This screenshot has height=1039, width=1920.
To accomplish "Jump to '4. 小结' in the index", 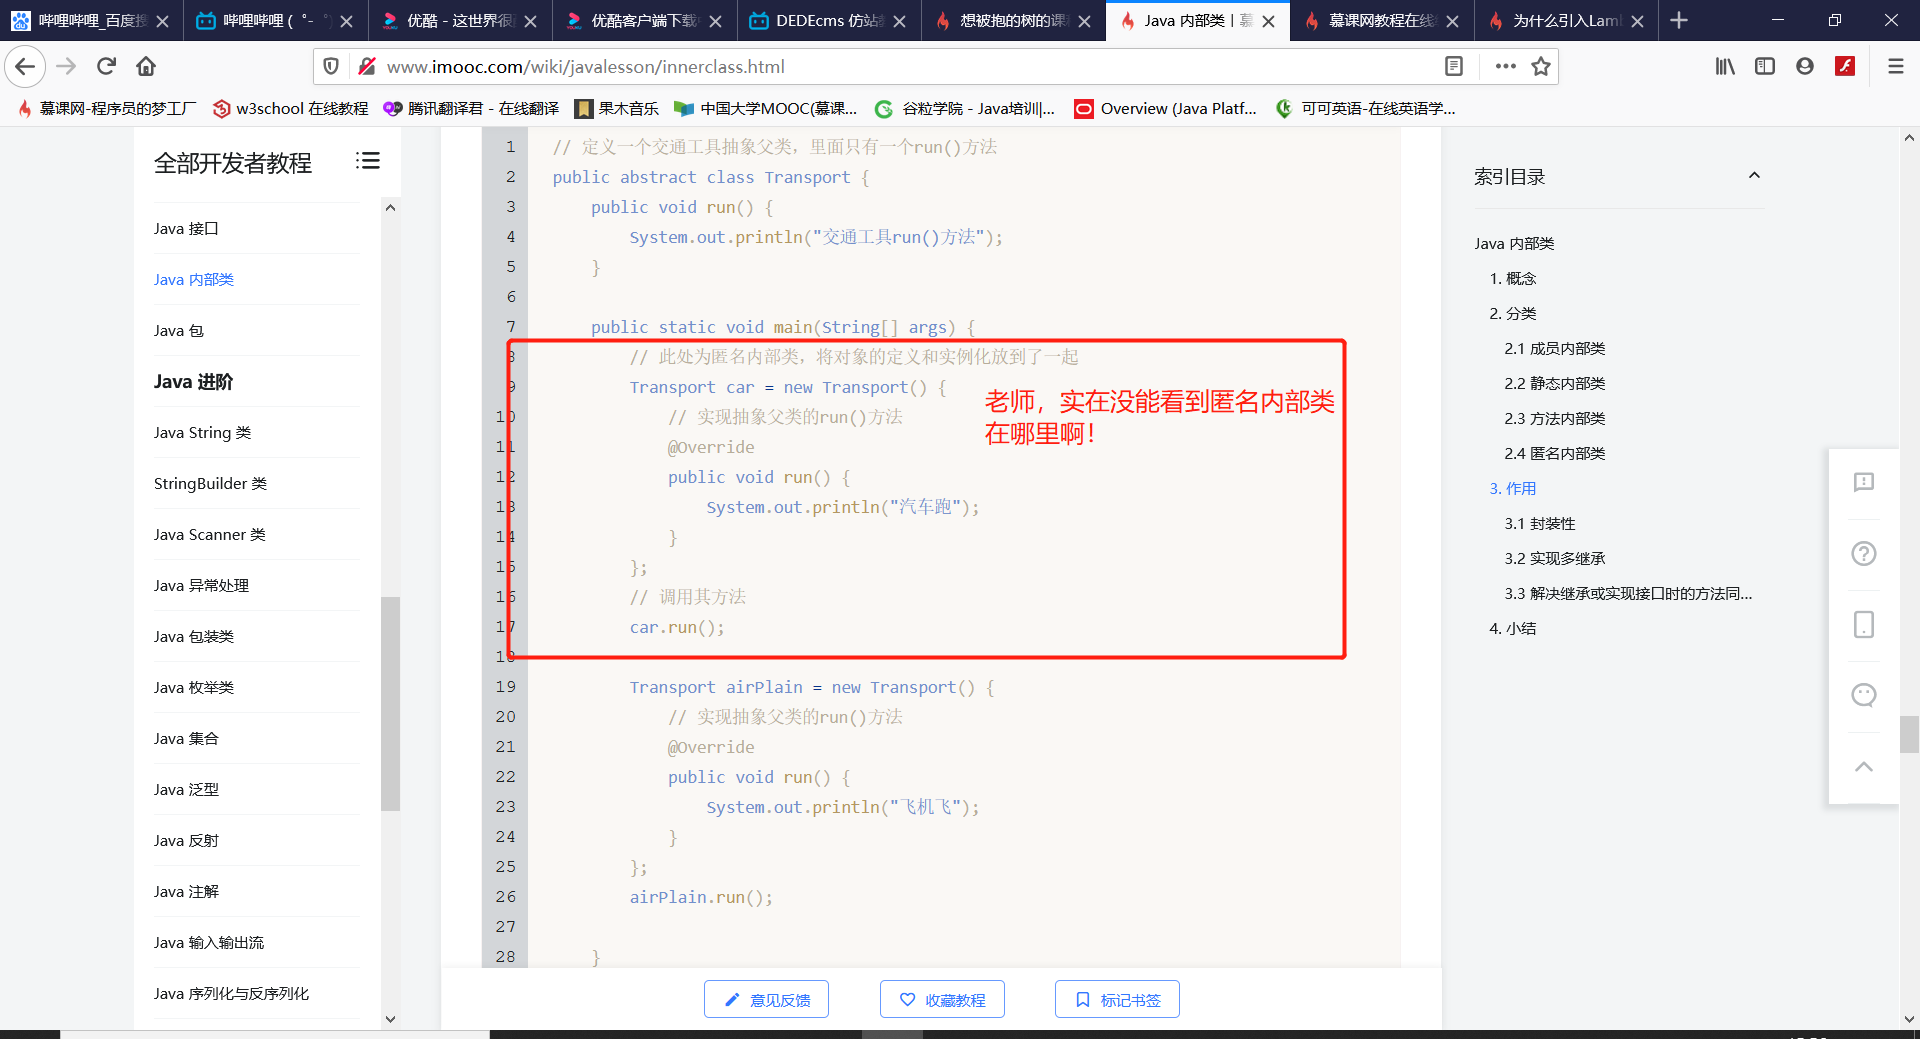I will tap(1512, 628).
